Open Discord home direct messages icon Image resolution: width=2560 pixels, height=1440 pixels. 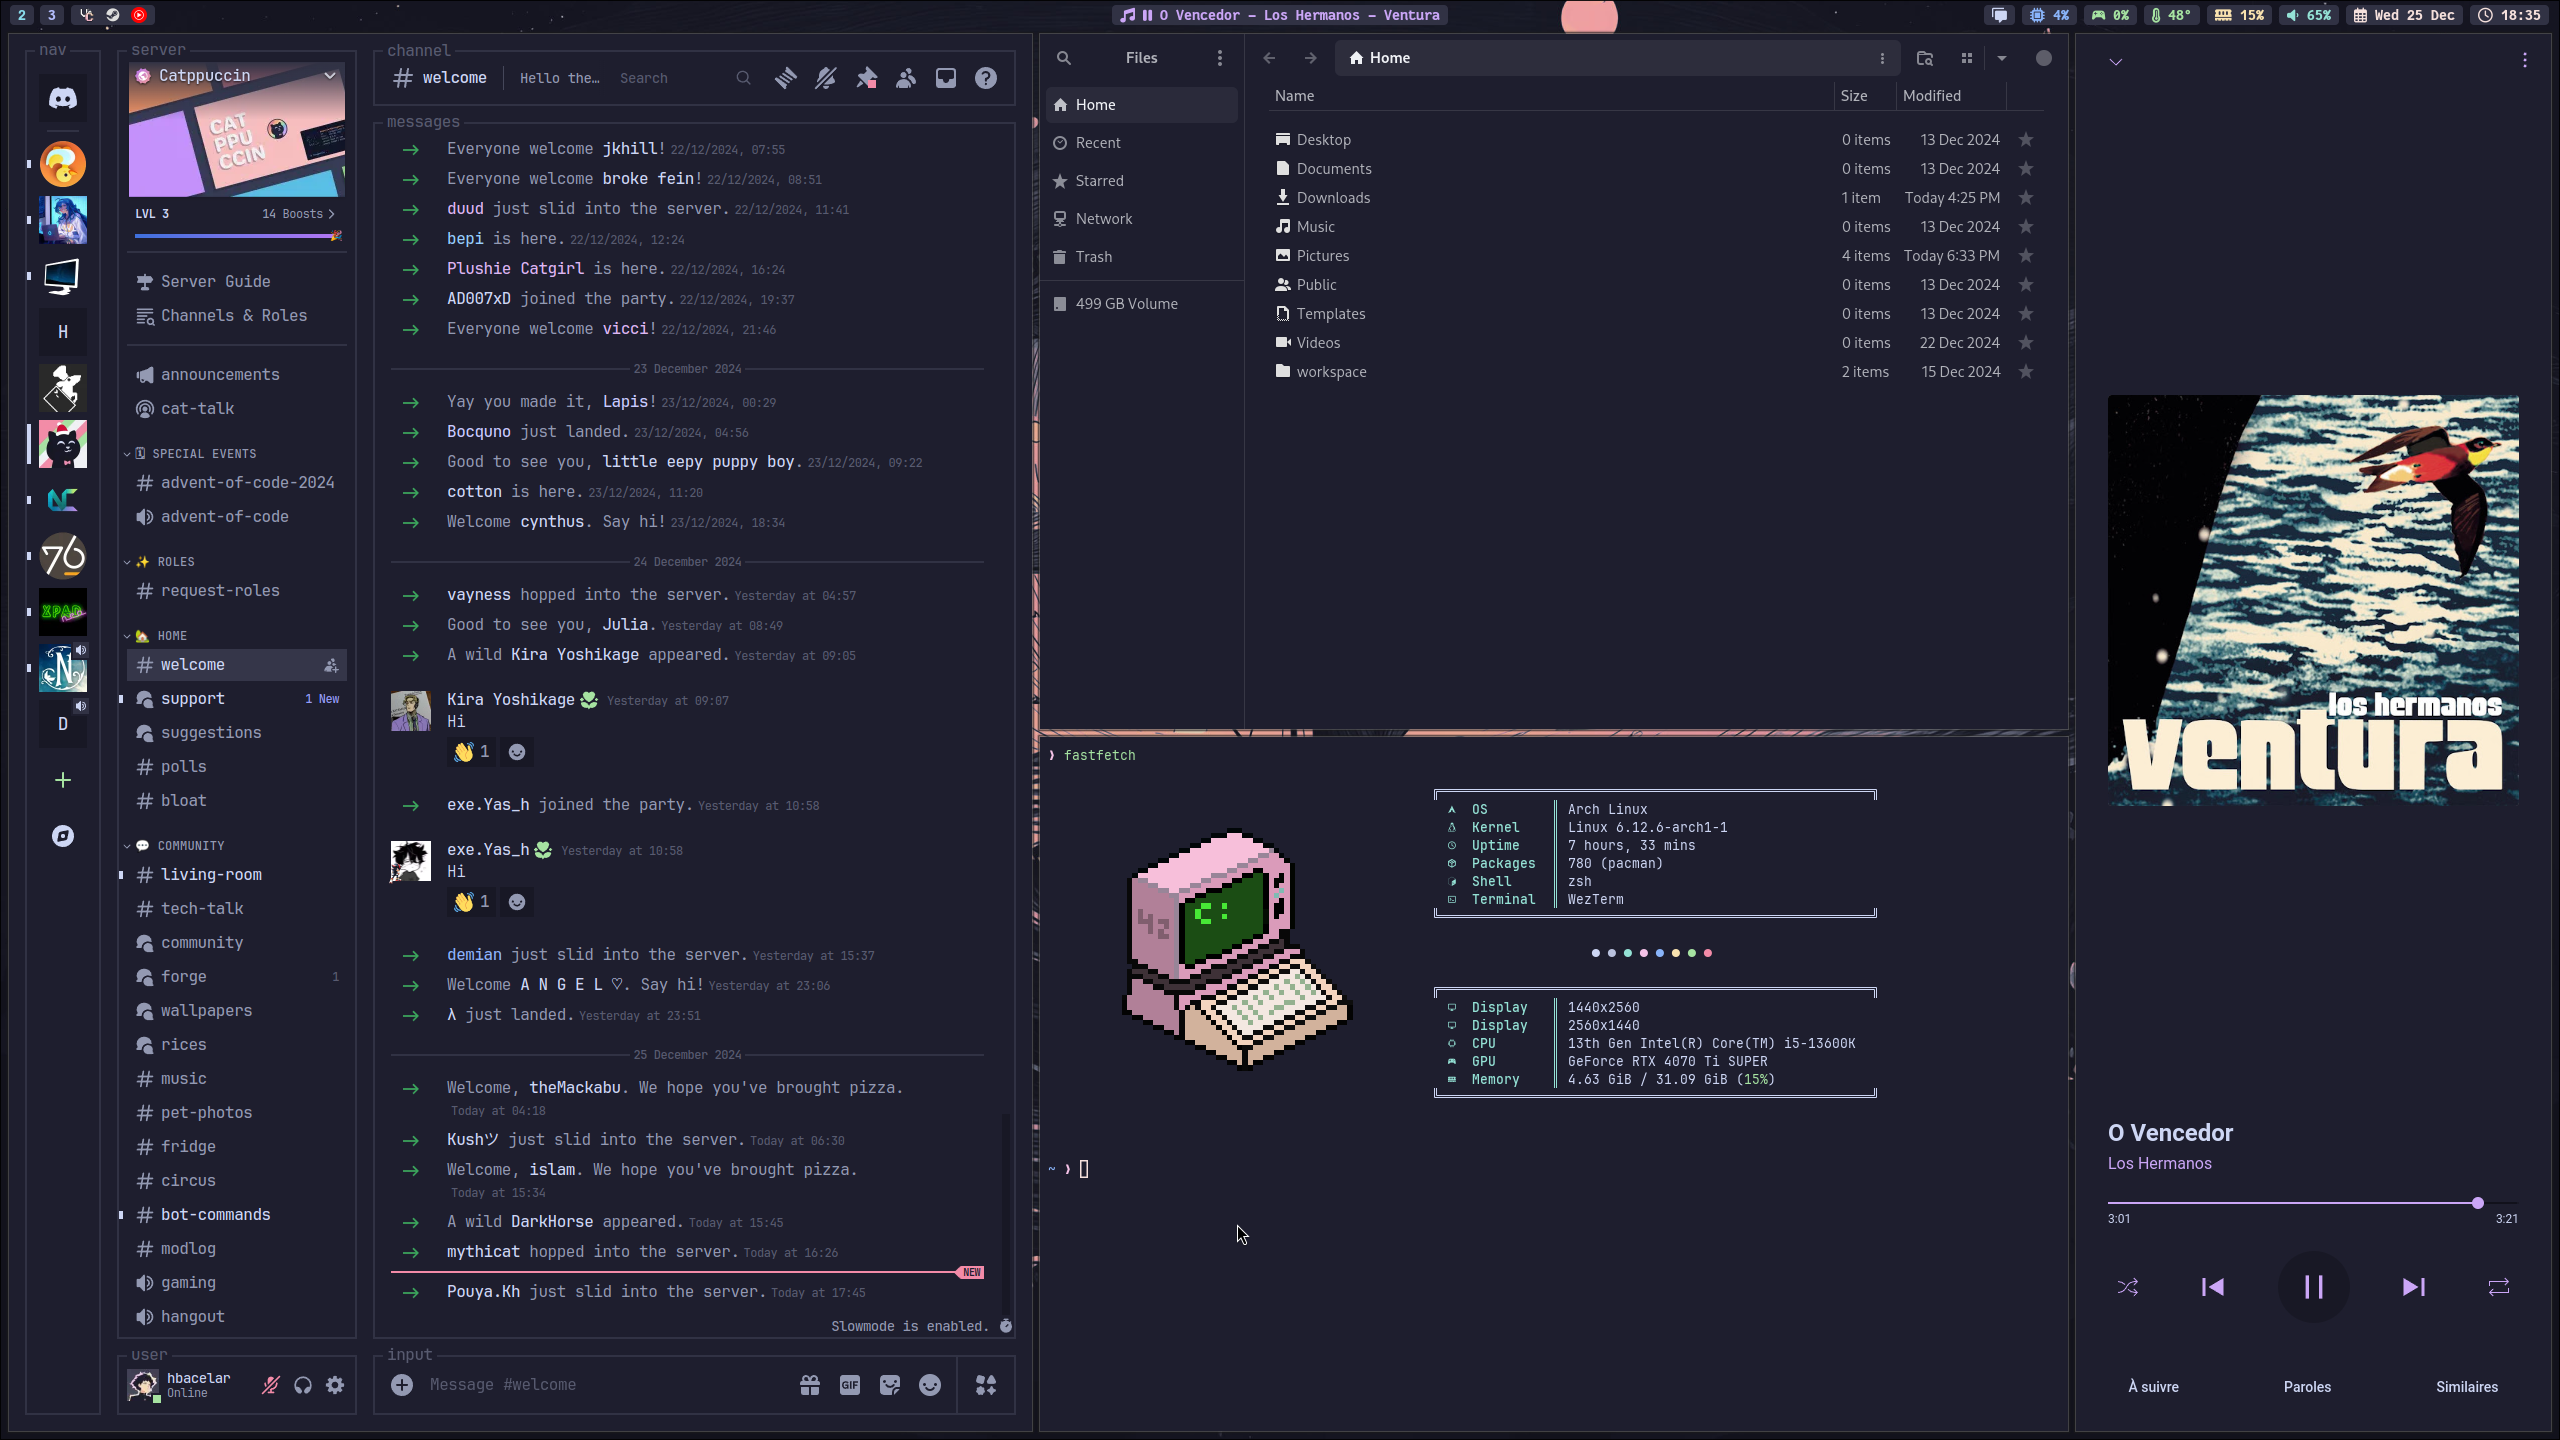click(63, 98)
